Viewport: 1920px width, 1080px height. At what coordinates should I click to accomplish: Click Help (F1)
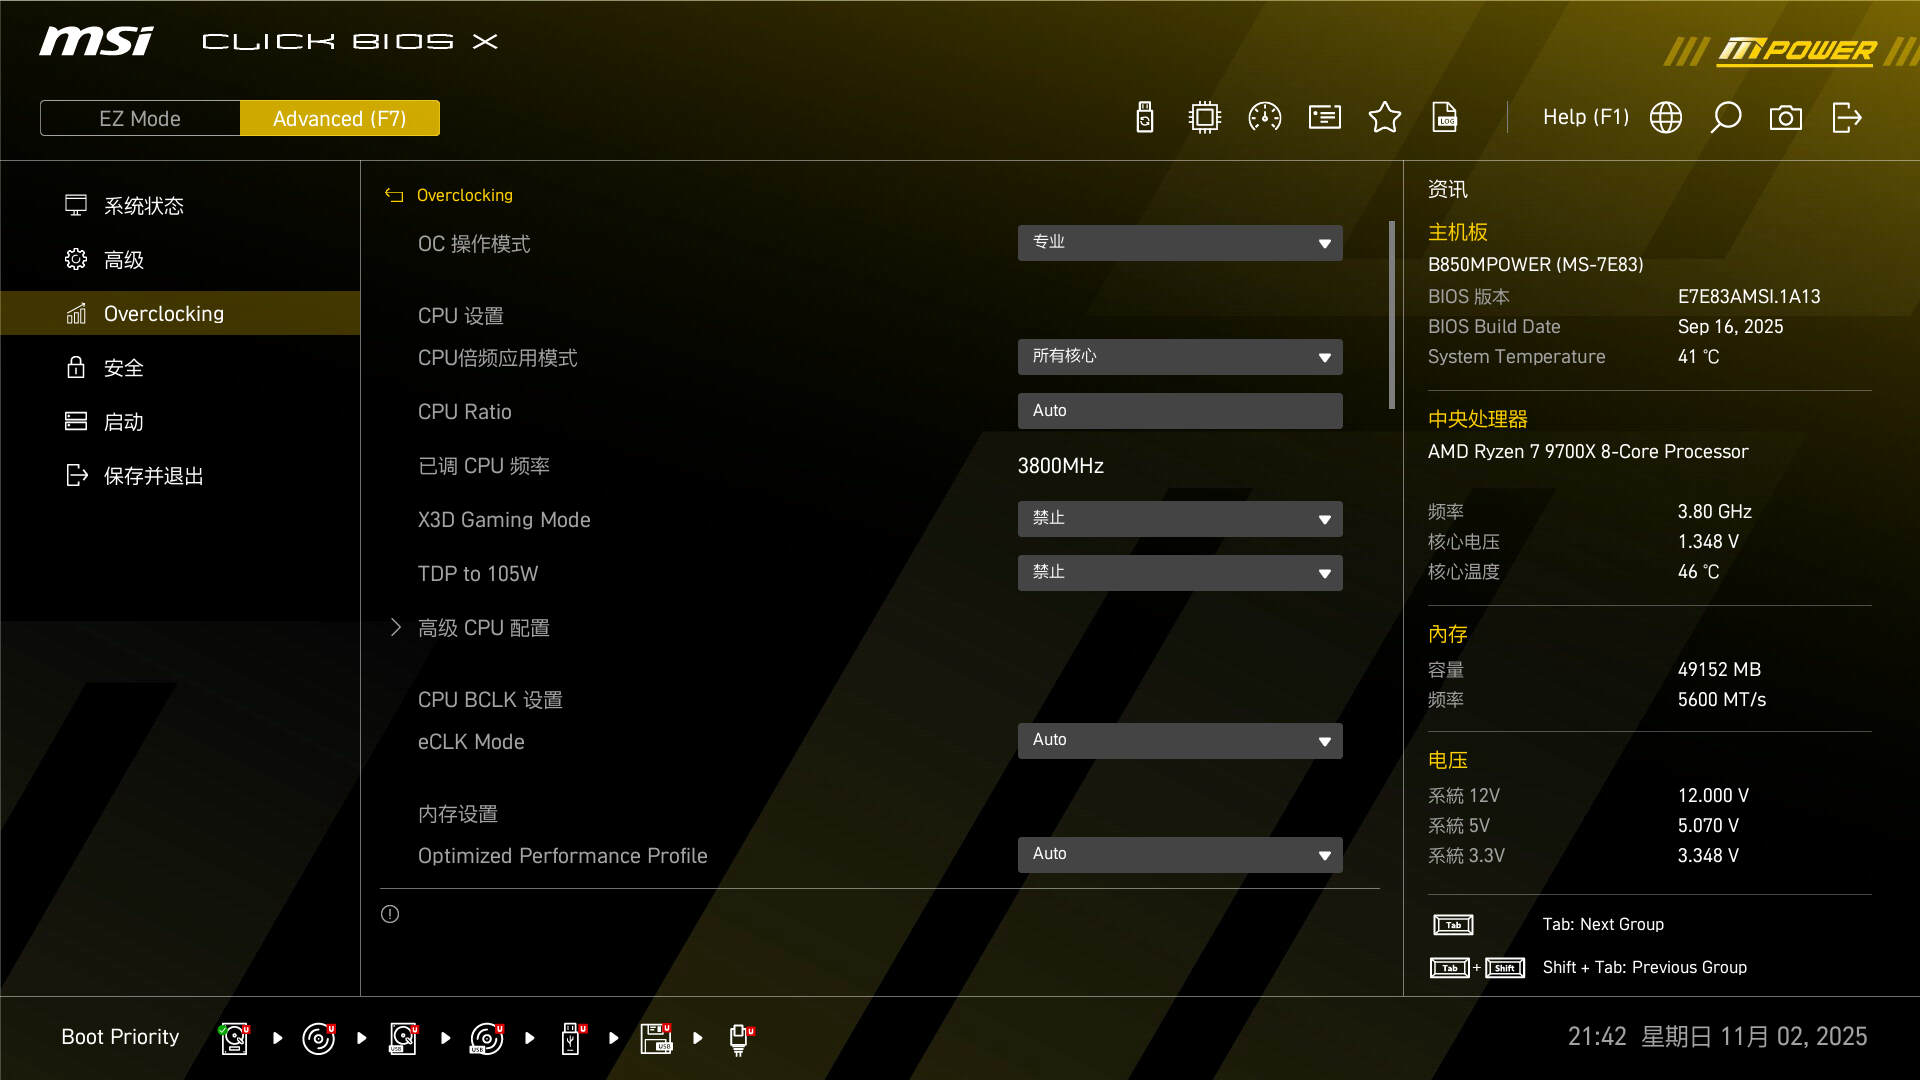[1586, 118]
